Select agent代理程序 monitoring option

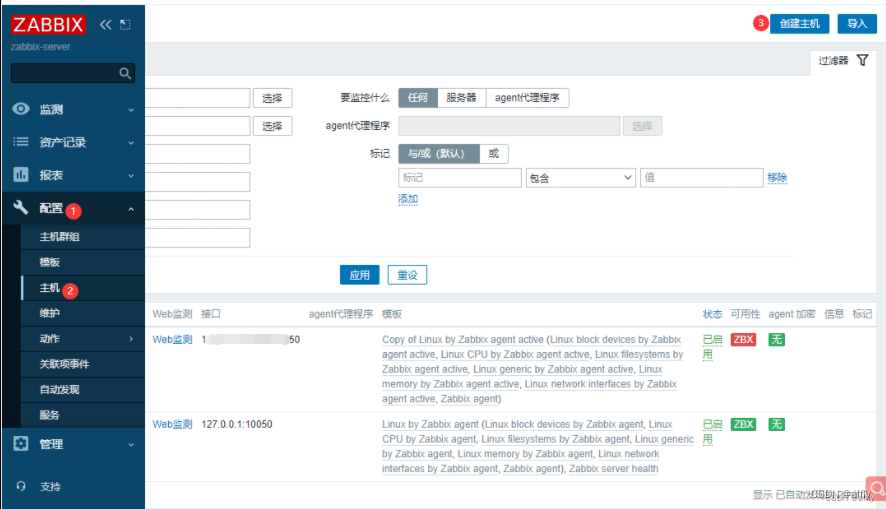tap(527, 98)
